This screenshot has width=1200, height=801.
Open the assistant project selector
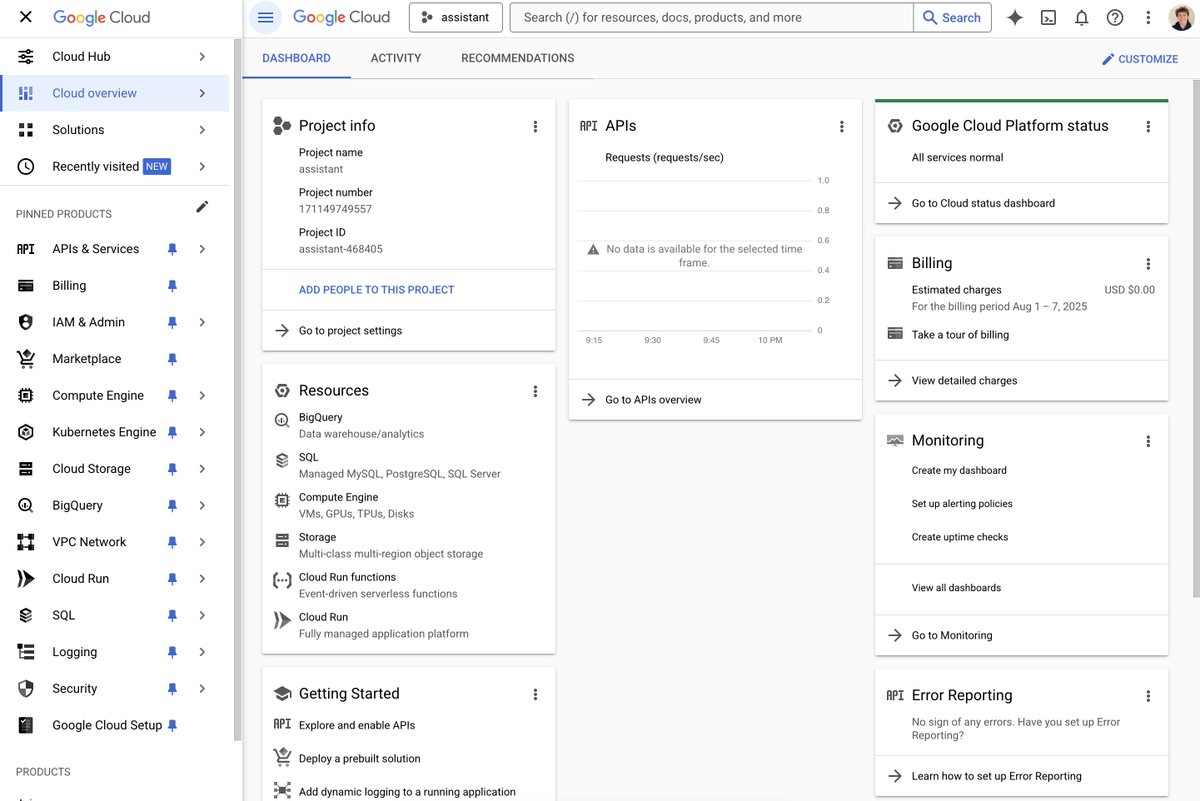456,17
